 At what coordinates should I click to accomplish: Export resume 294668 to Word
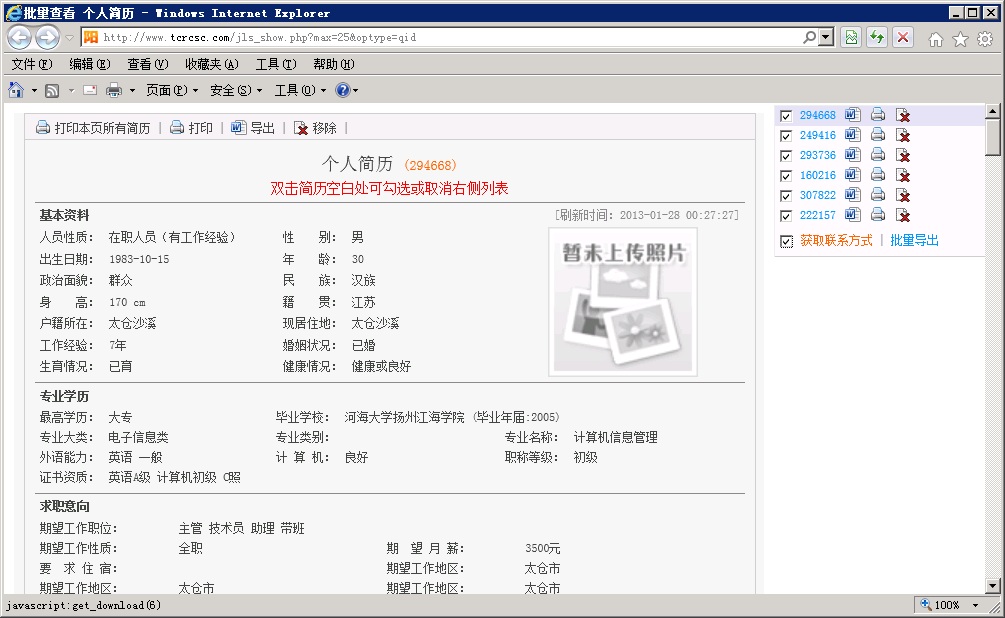pyautogui.click(x=851, y=114)
